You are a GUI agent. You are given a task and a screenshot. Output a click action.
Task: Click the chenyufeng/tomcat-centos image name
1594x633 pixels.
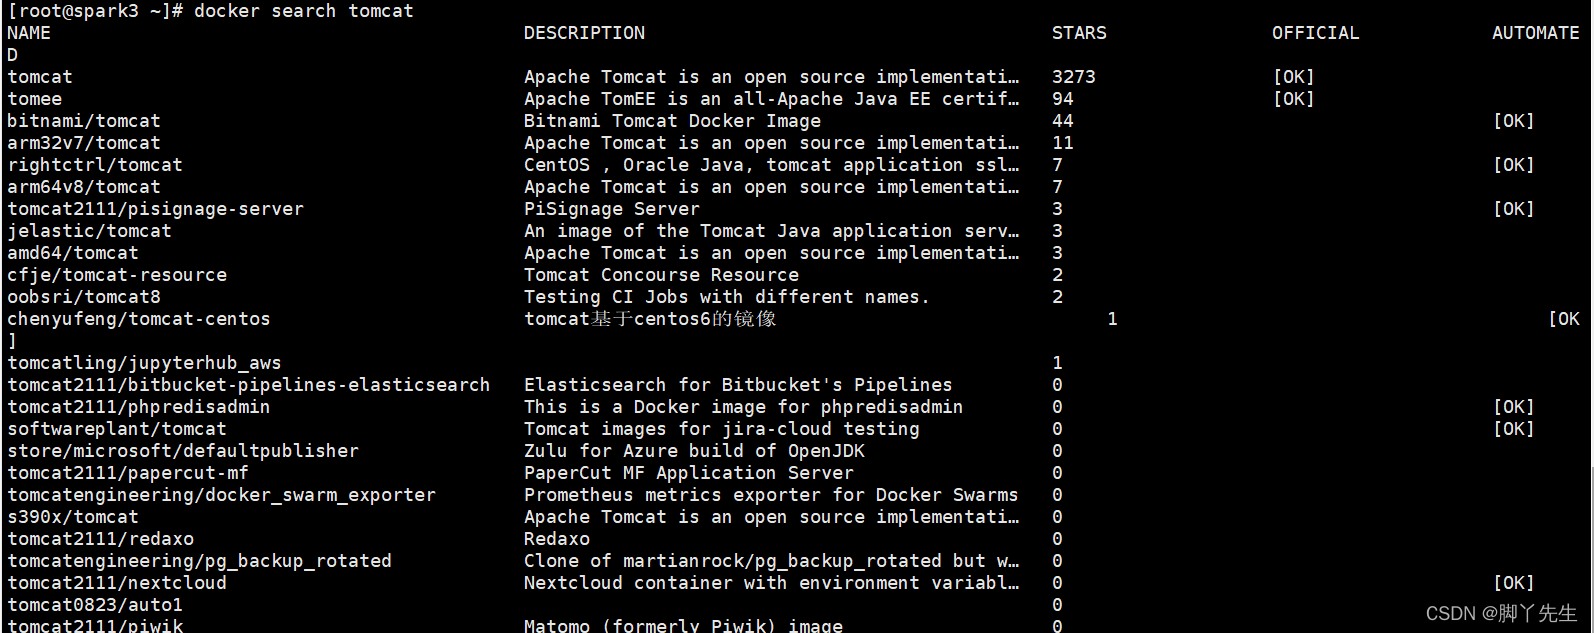coord(139,319)
